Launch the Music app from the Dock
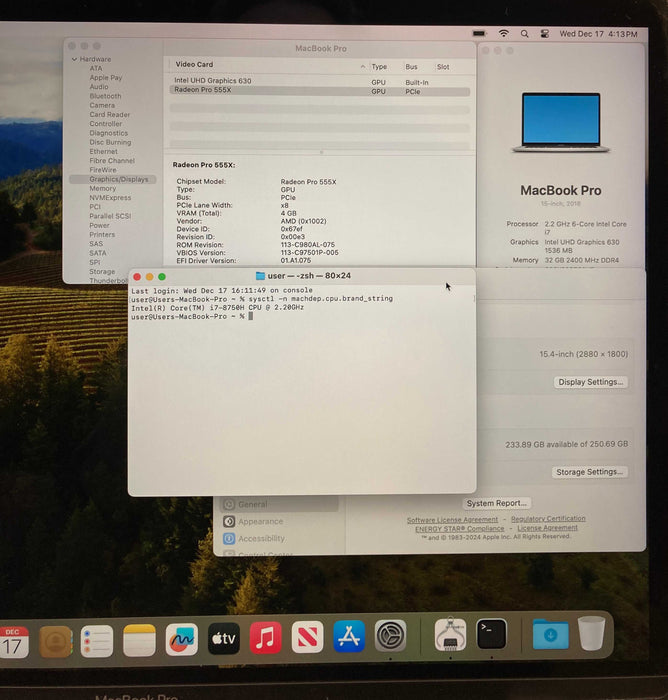 [x=265, y=638]
